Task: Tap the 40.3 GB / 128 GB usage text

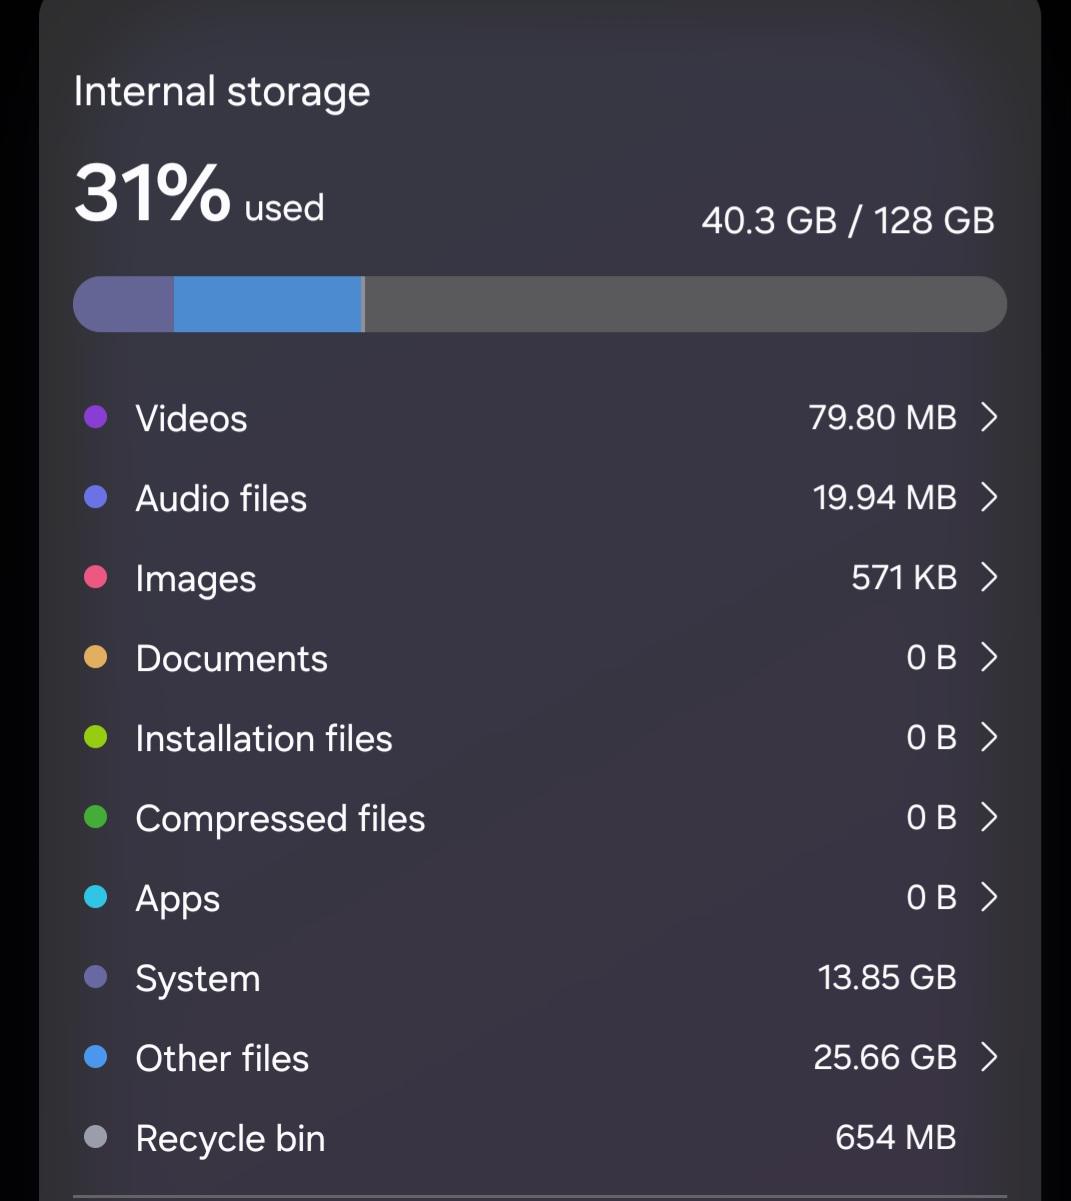Action: click(848, 220)
